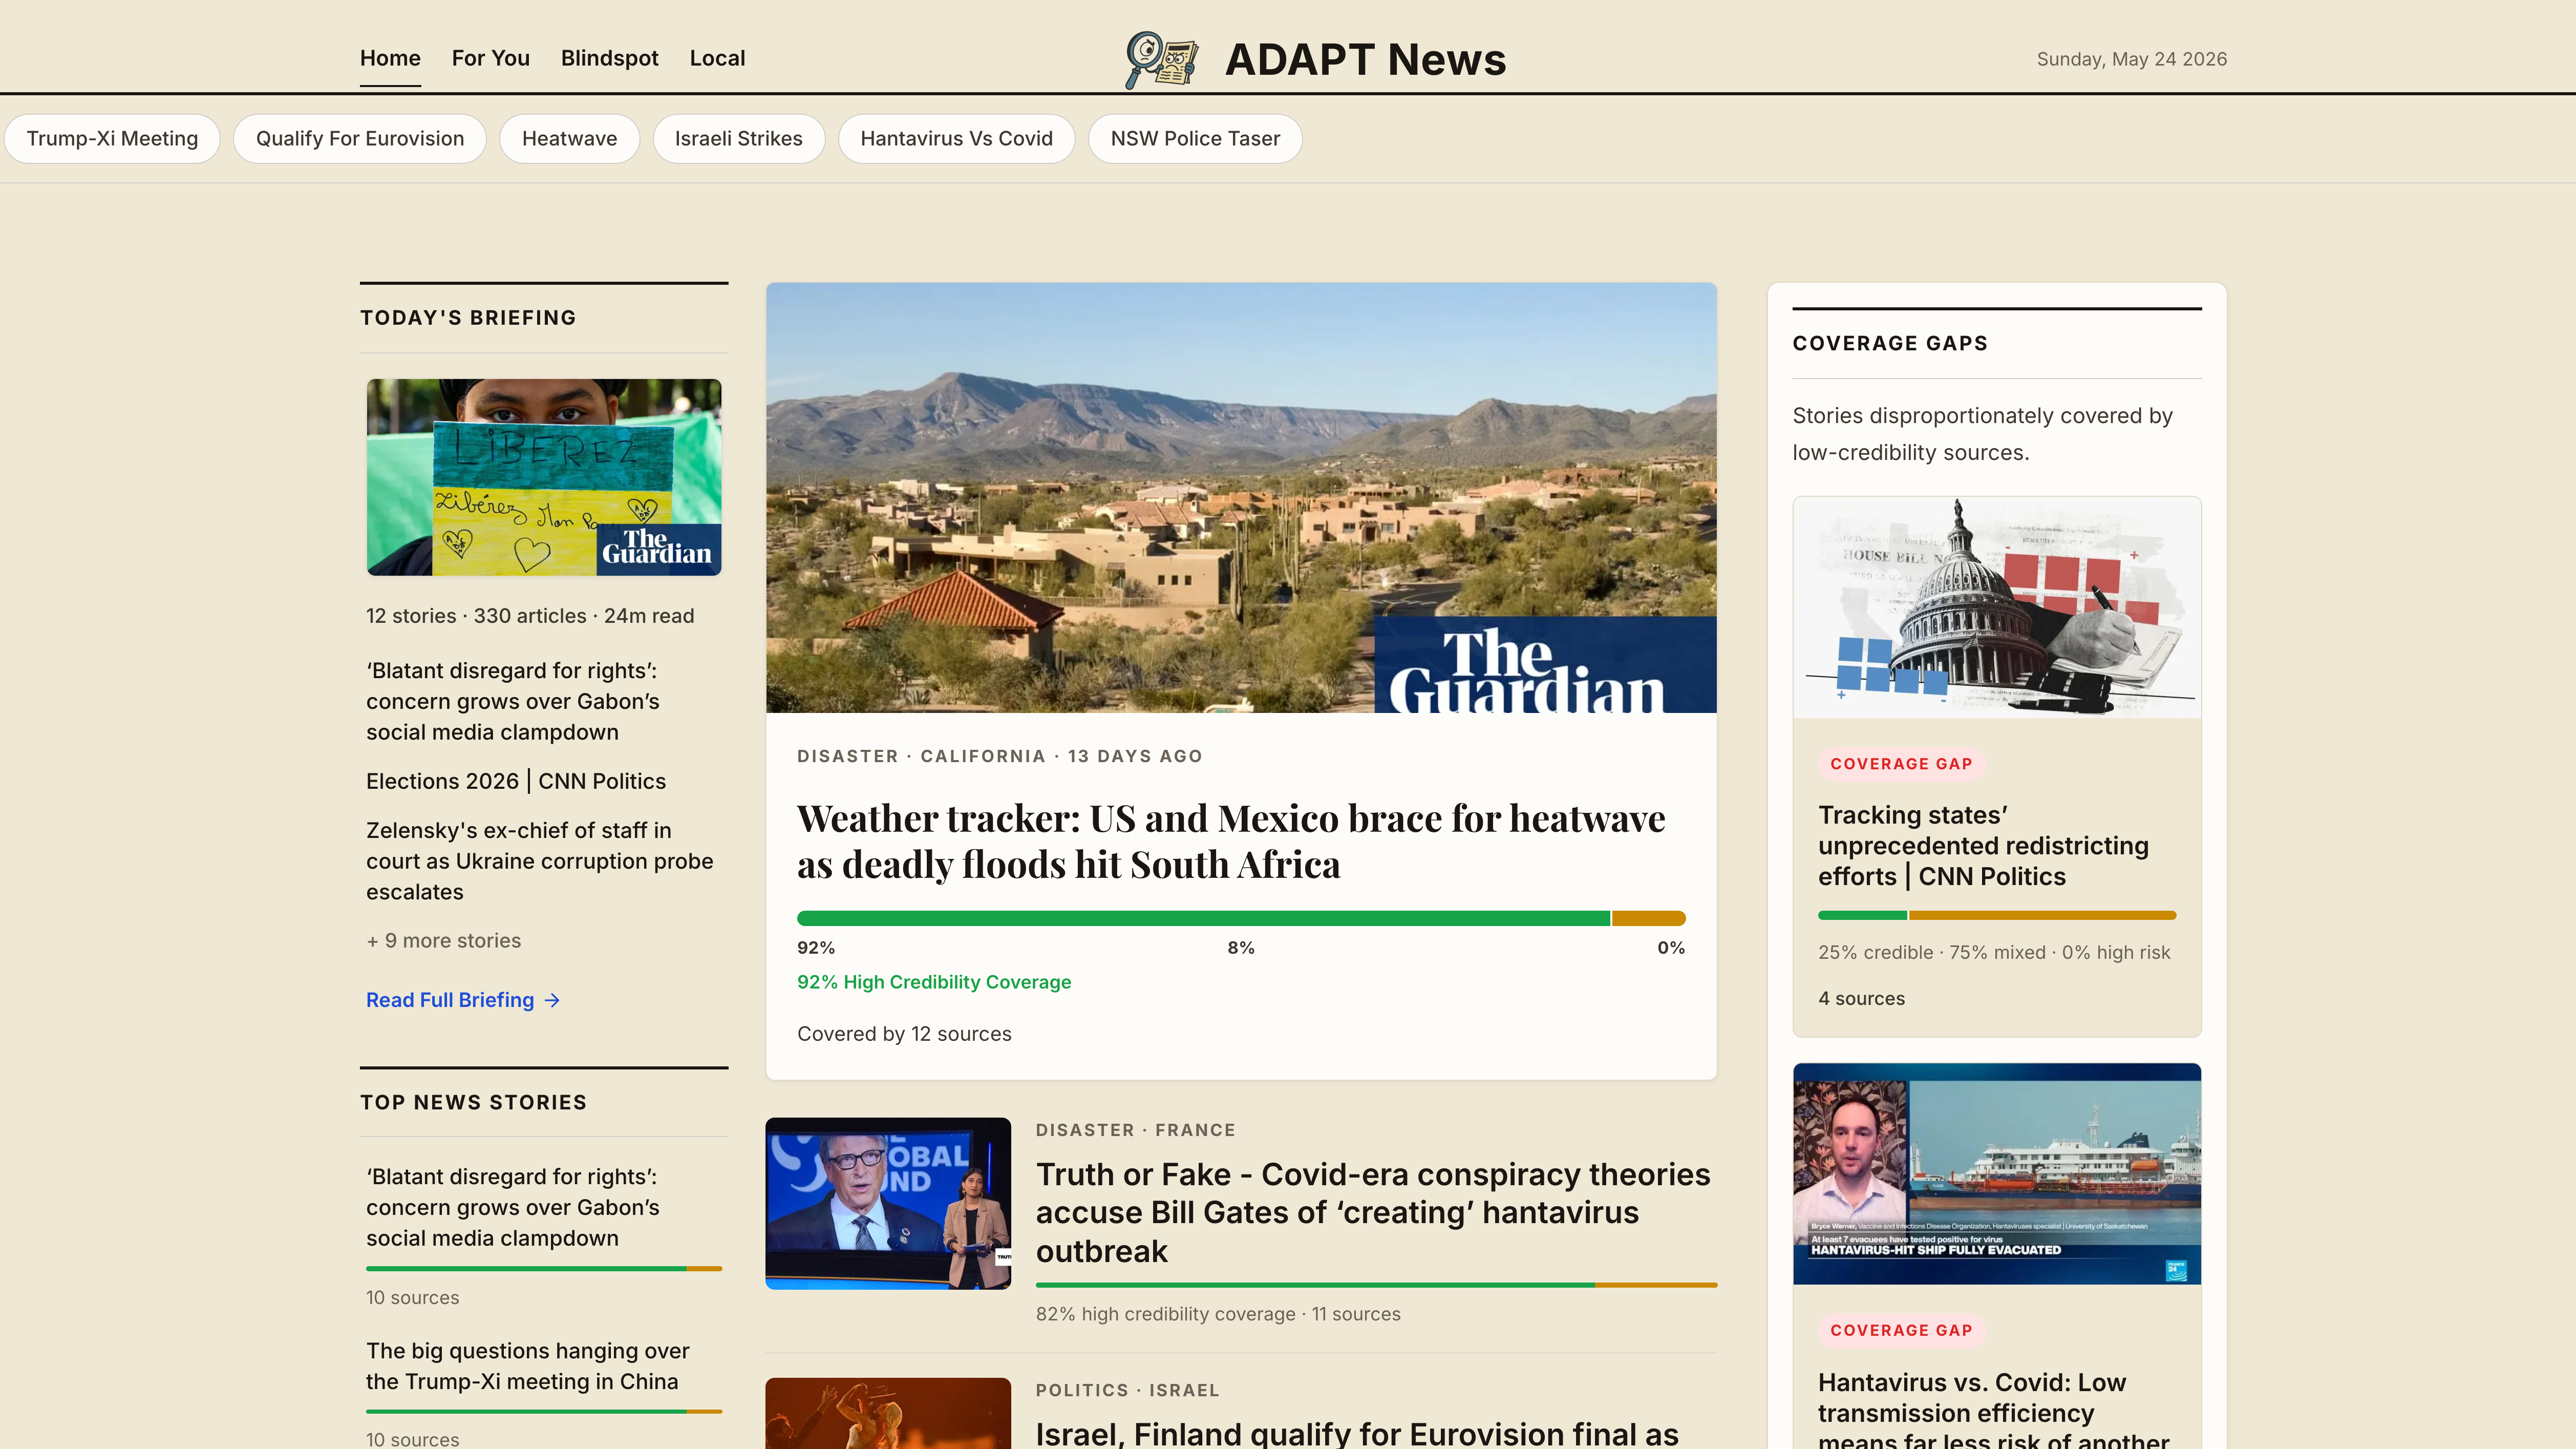Click the 92% High Credibility Coverage label

(934, 982)
